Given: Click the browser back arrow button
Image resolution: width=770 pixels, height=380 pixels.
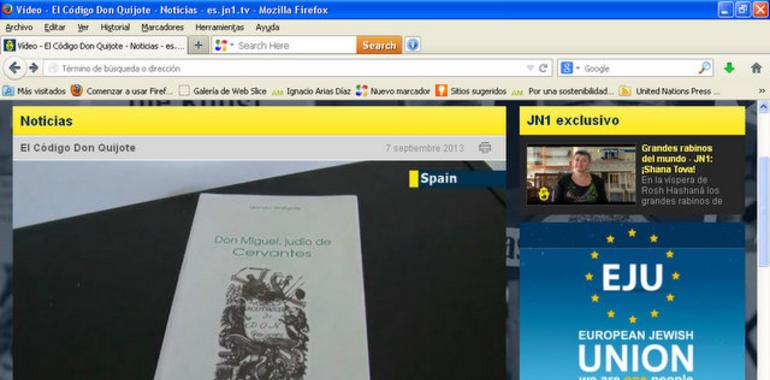Looking at the screenshot, I should [x=15, y=68].
